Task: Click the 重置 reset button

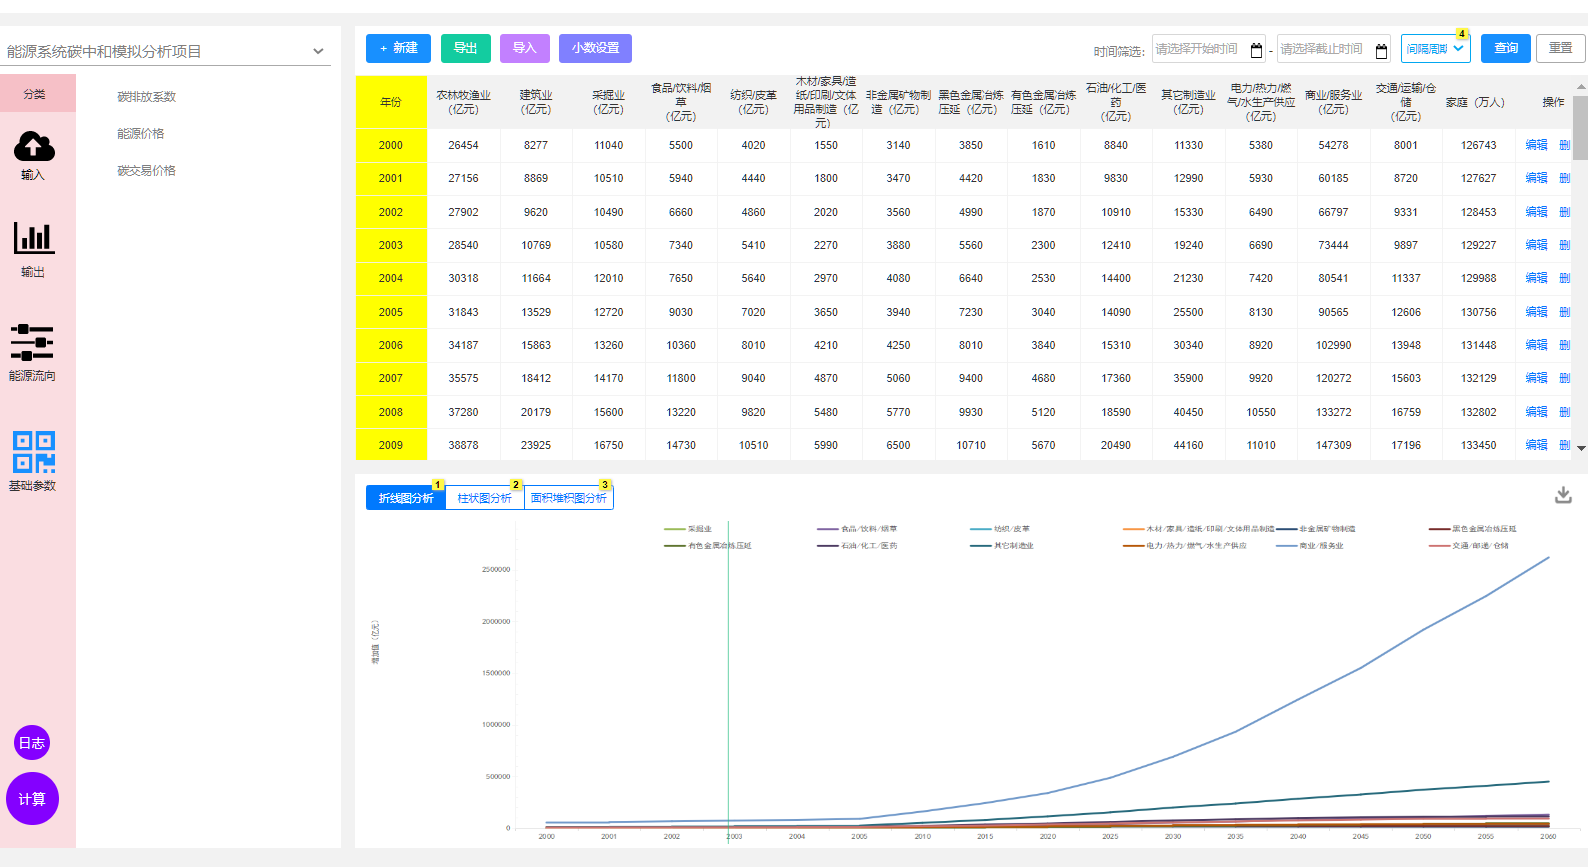Action: click(1561, 48)
